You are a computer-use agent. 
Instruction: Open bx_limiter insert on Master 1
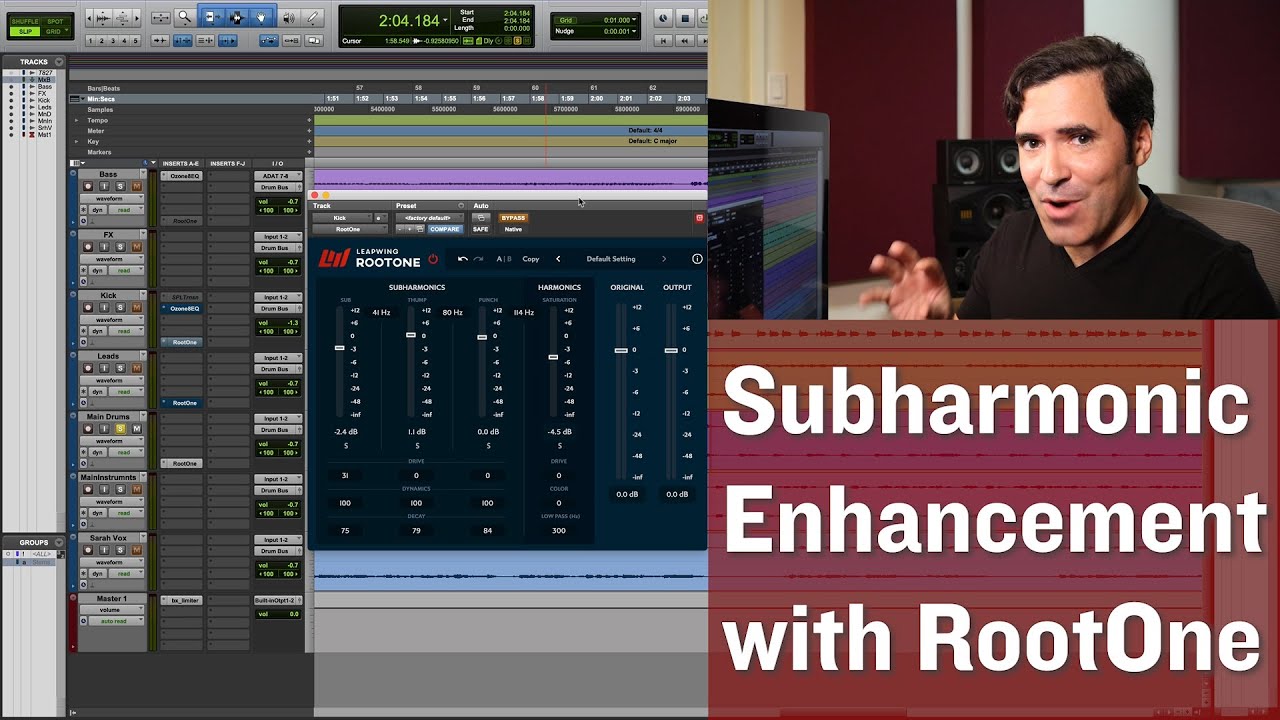click(x=181, y=600)
